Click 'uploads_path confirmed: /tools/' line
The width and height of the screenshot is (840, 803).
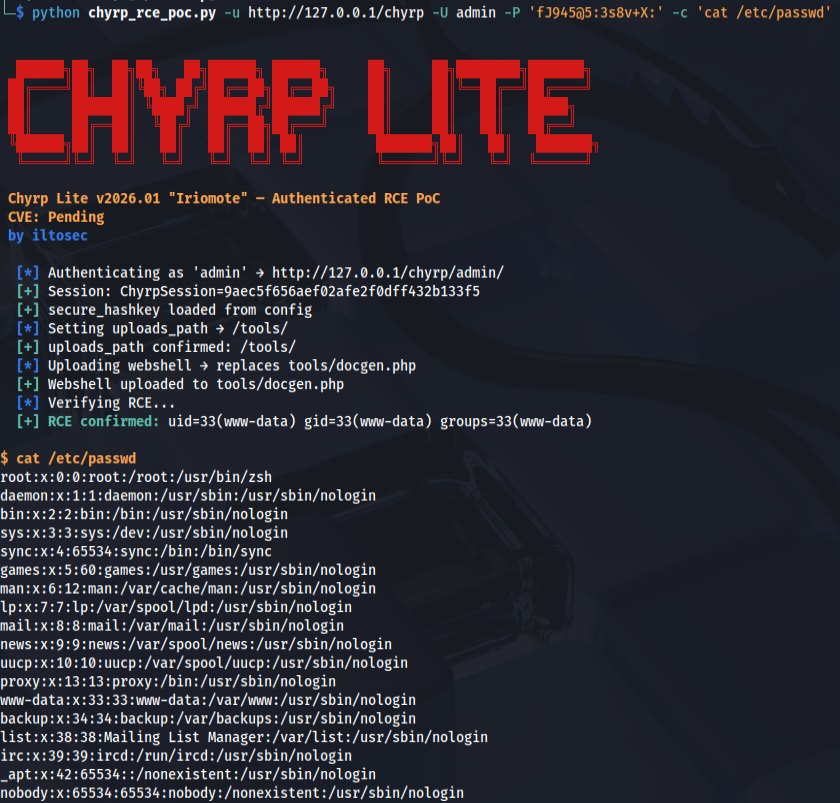156,347
